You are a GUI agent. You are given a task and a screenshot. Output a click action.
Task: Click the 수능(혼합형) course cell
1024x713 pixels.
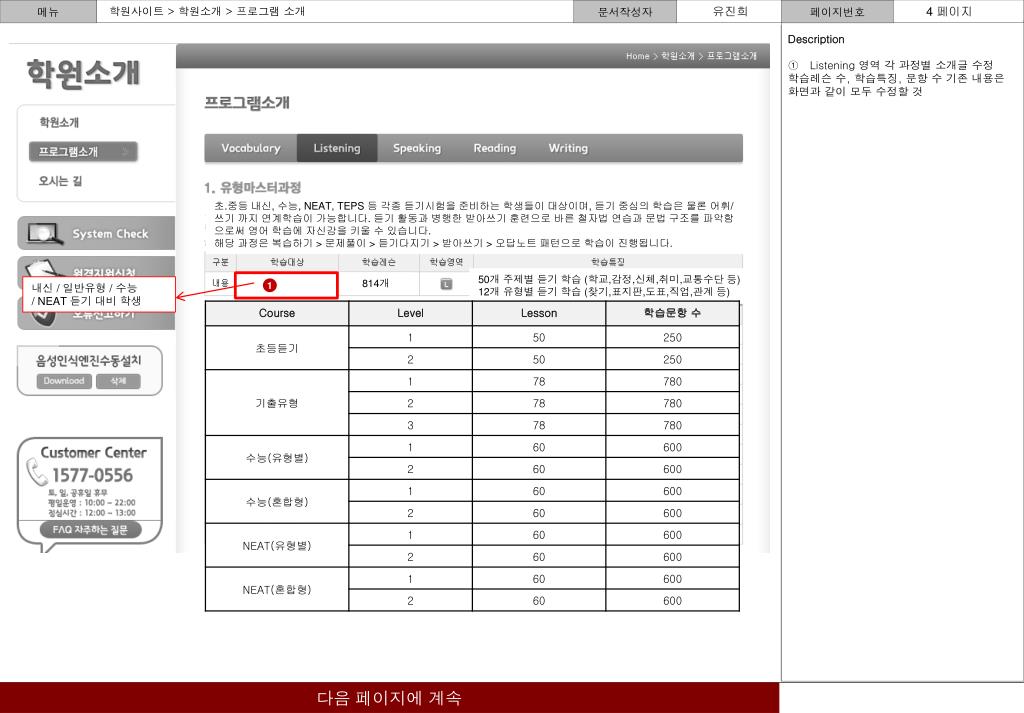(277, 501)
